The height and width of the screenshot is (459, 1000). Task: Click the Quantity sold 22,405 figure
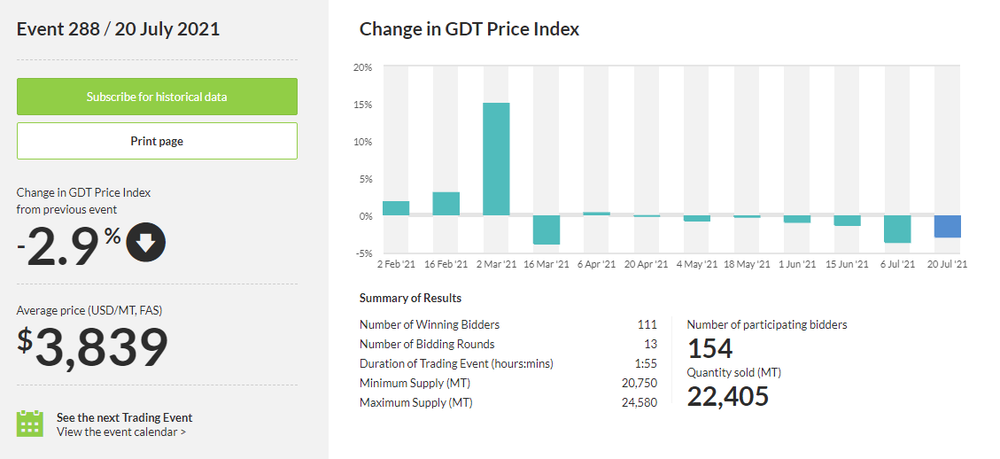(727, 396)
